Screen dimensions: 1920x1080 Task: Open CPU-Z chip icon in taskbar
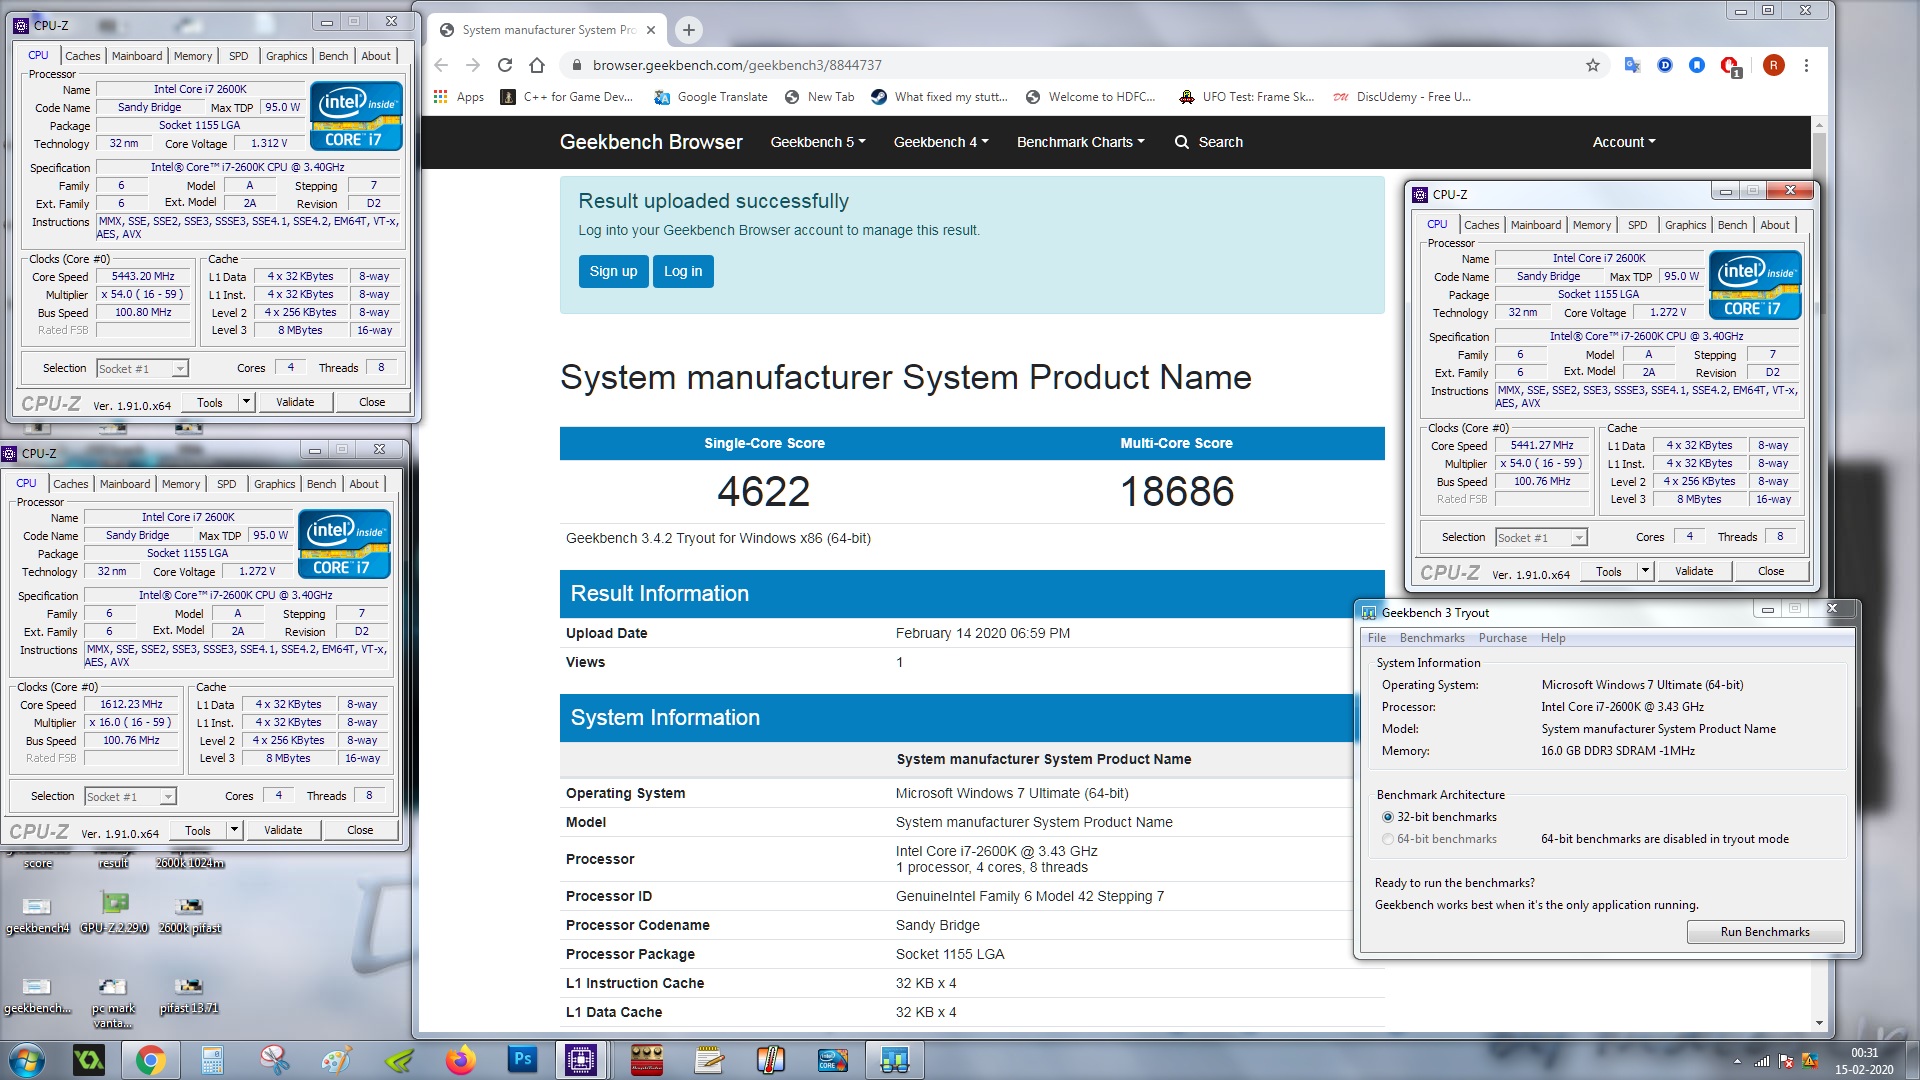click(x=581, y=1059)
